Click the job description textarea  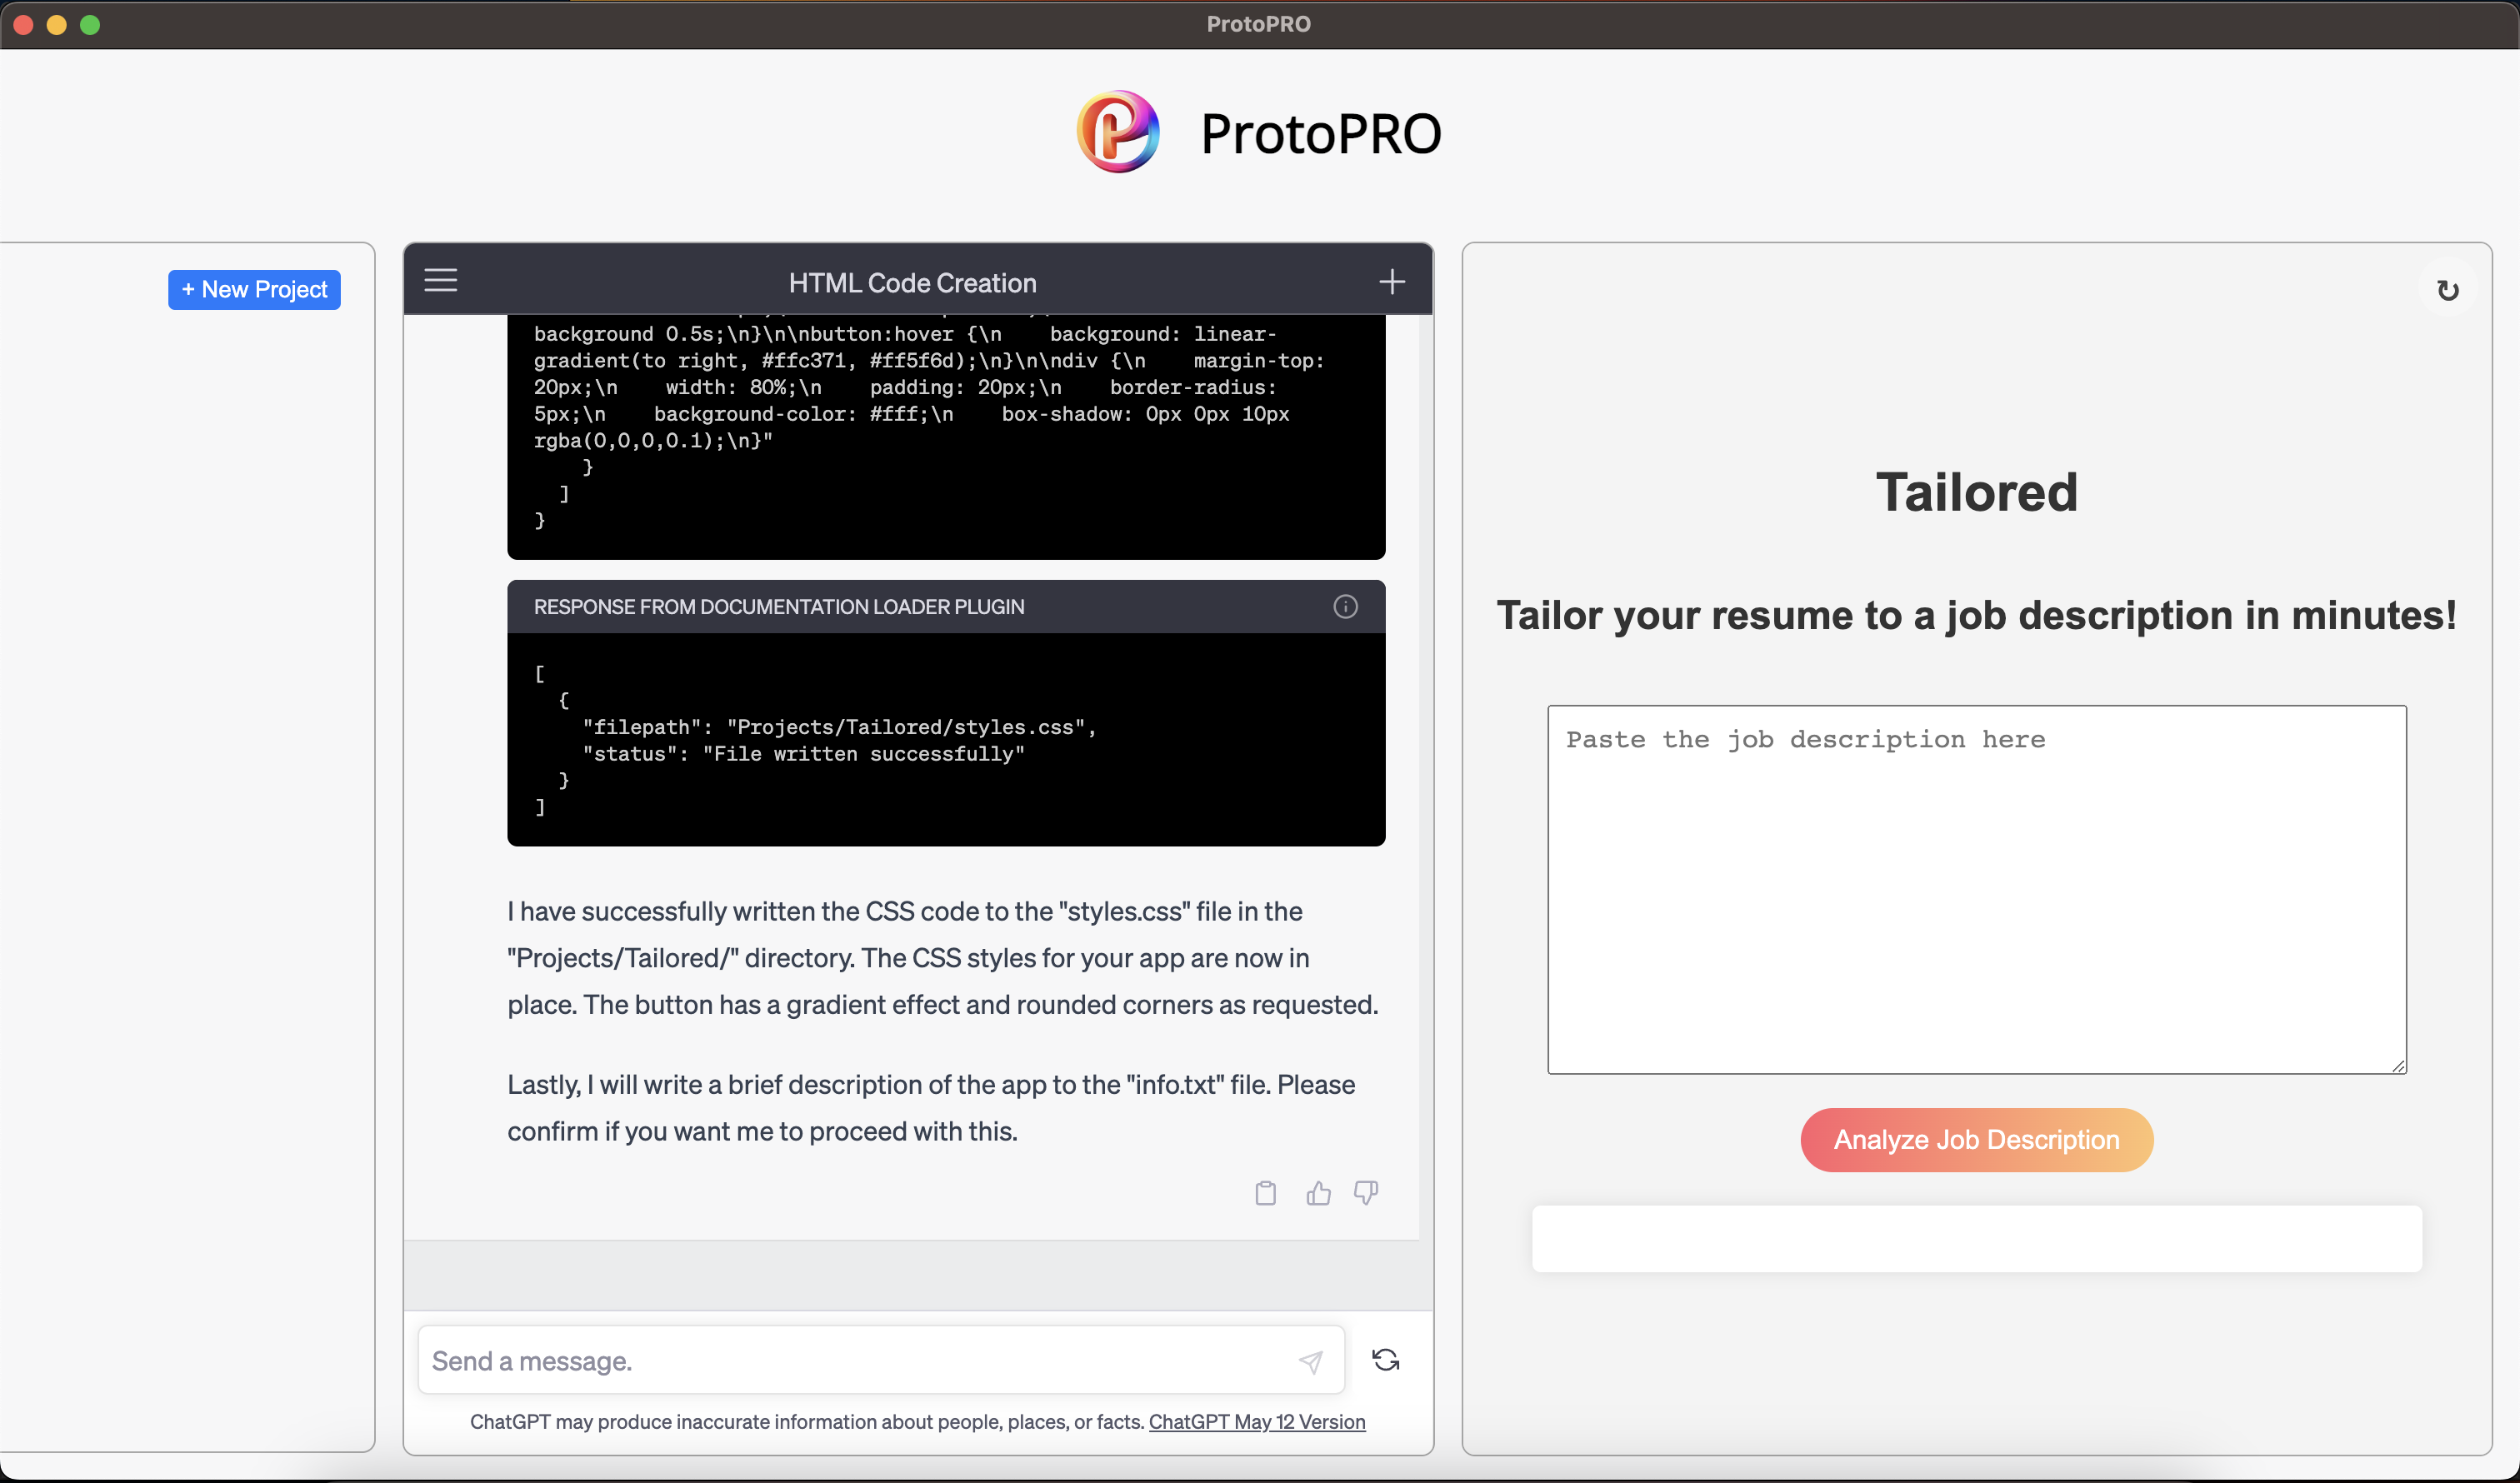click(x=1976, y=890)
